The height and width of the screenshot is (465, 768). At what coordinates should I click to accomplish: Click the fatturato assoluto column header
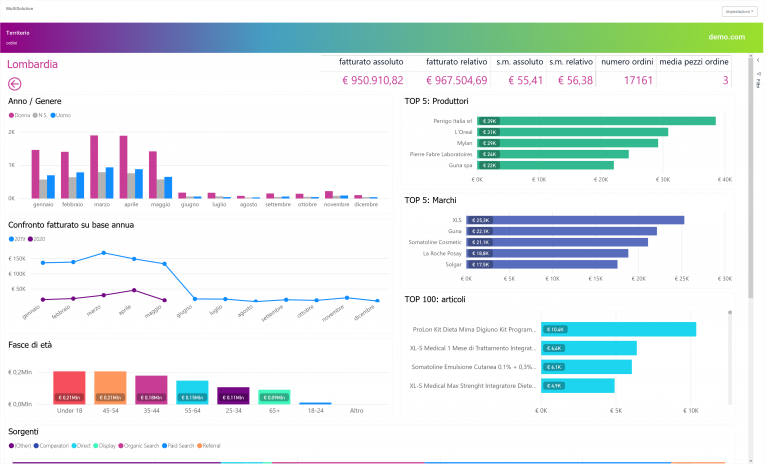[371, 62]
